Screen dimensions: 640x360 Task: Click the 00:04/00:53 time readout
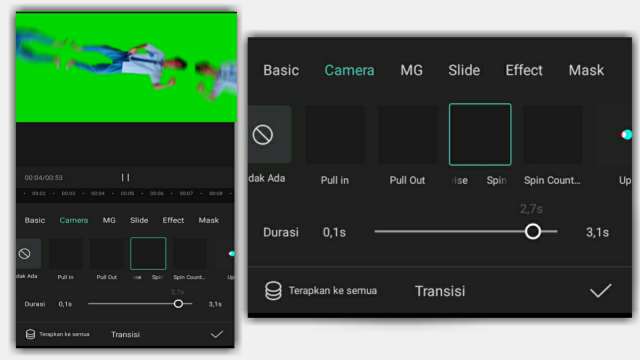tap(44, 178)
